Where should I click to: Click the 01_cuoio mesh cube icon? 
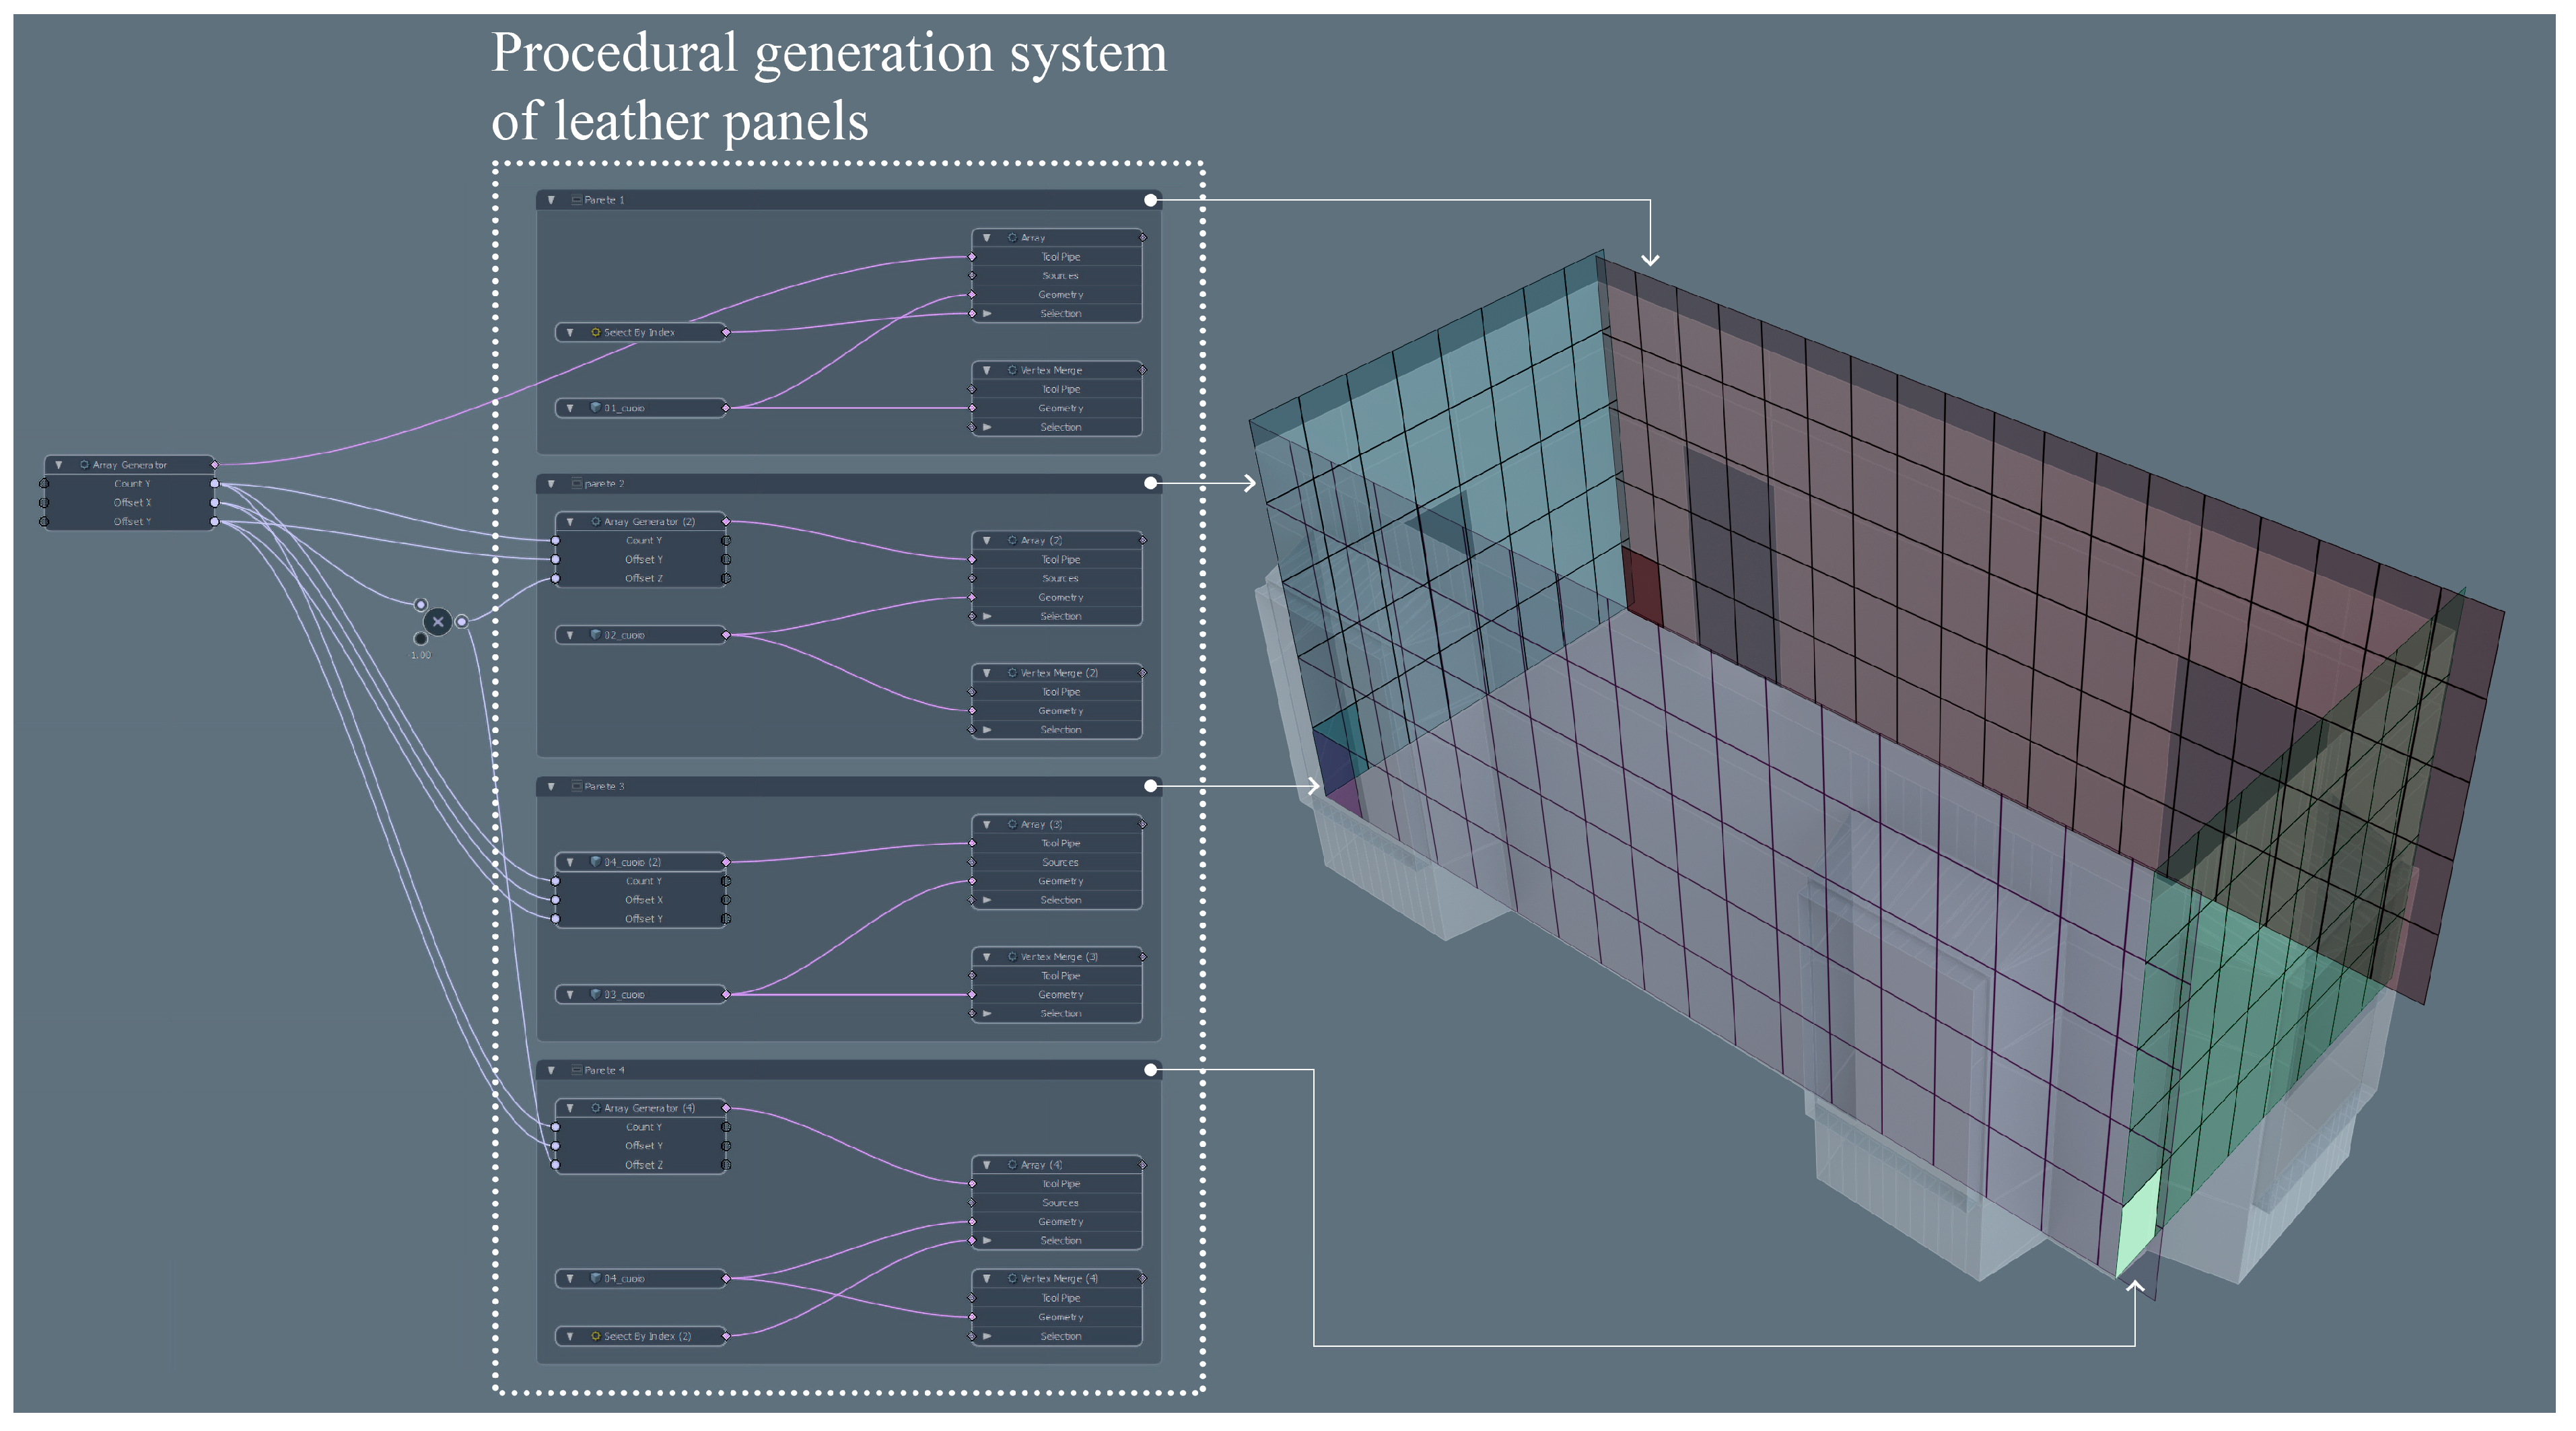(595, 408)
